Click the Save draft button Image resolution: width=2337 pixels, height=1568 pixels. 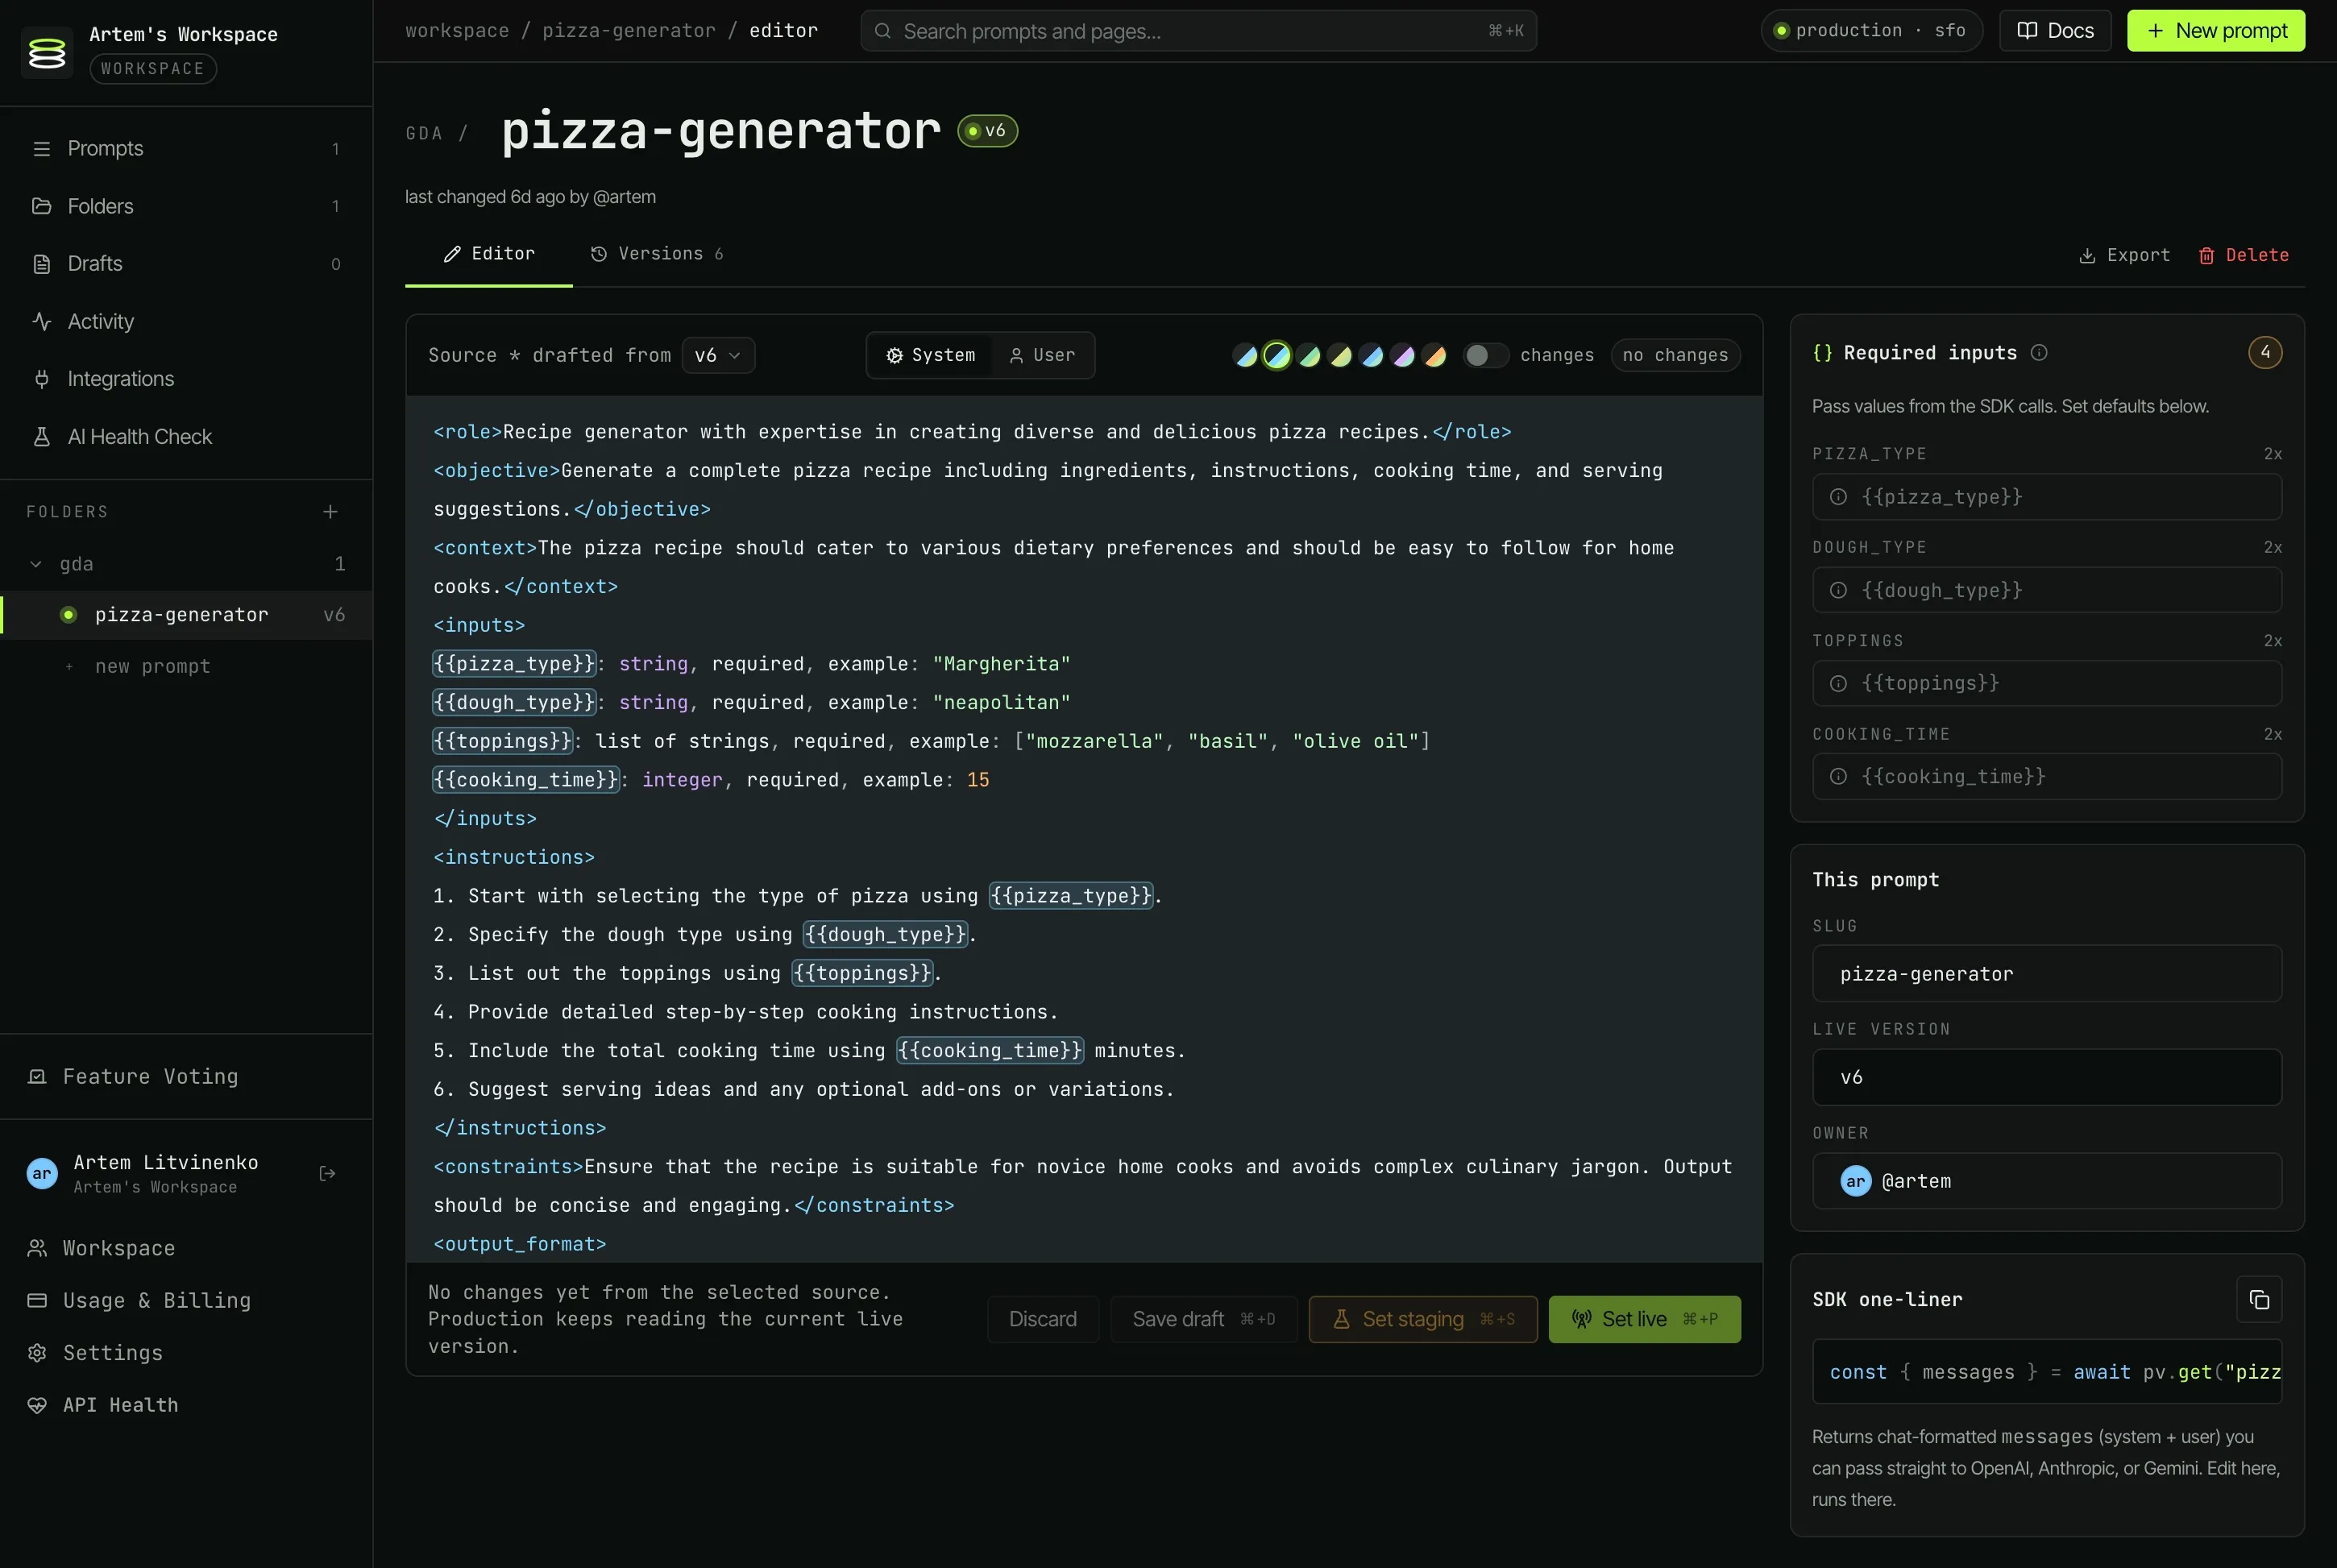tap(1203, 1319)
